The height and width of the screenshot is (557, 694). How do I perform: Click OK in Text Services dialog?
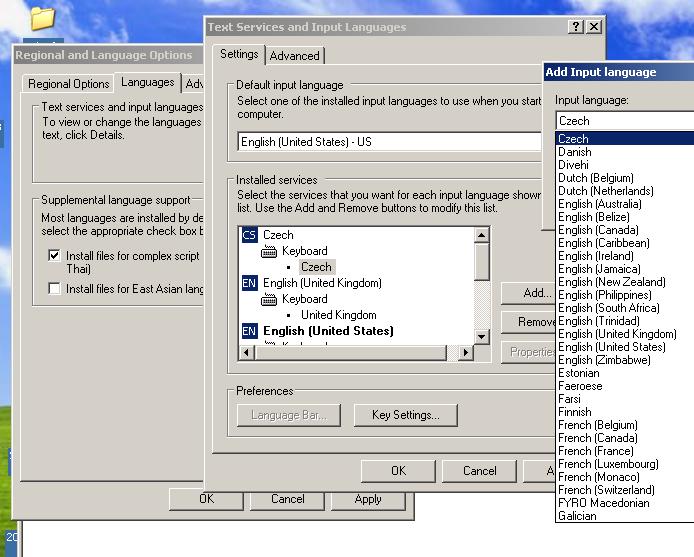point(398,471)
